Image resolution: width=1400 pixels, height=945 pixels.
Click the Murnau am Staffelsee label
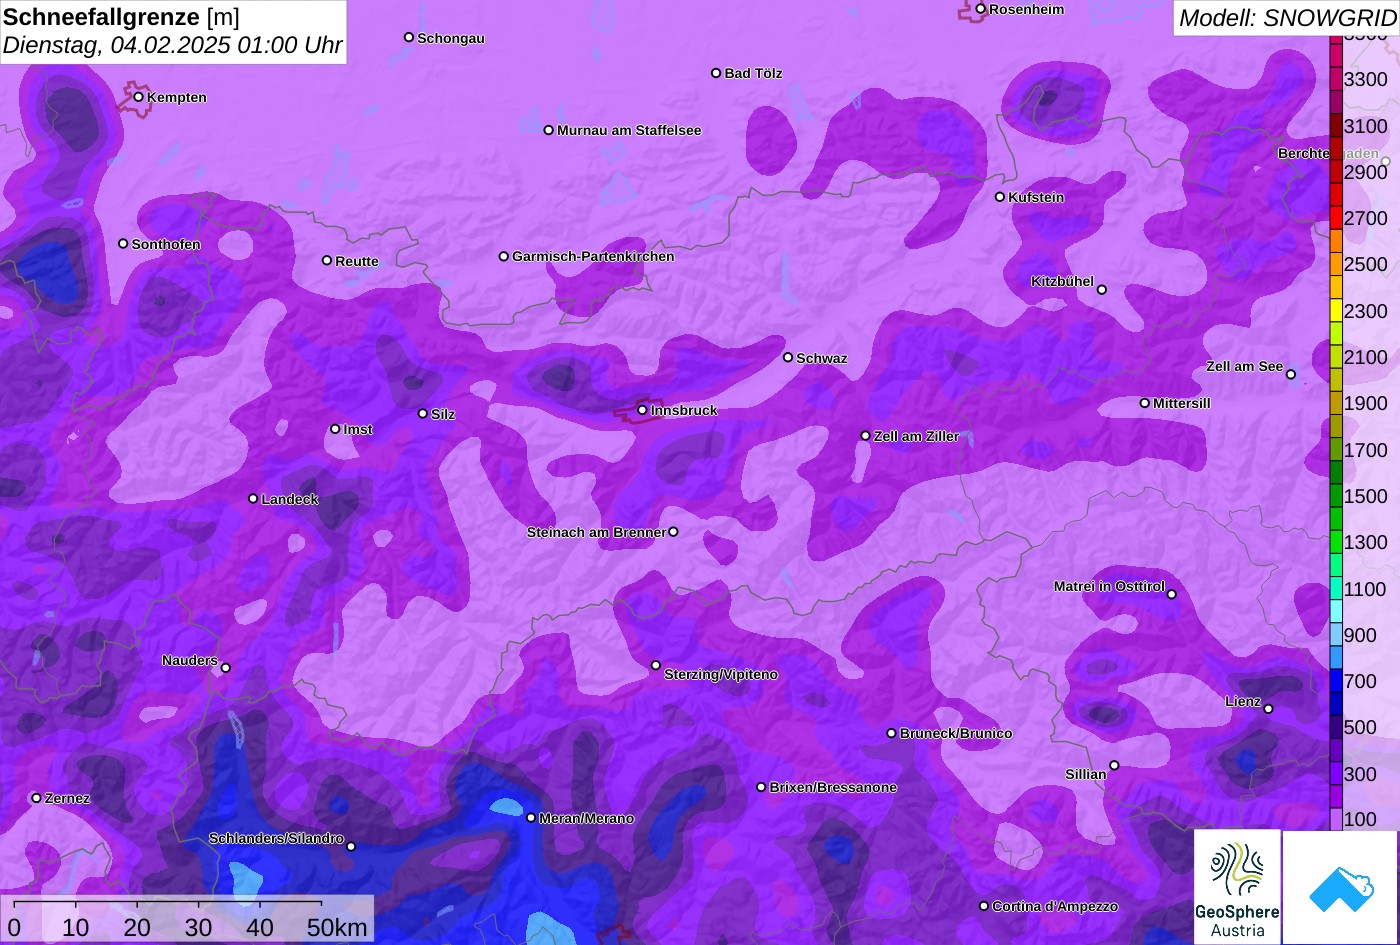click(629, 131)
